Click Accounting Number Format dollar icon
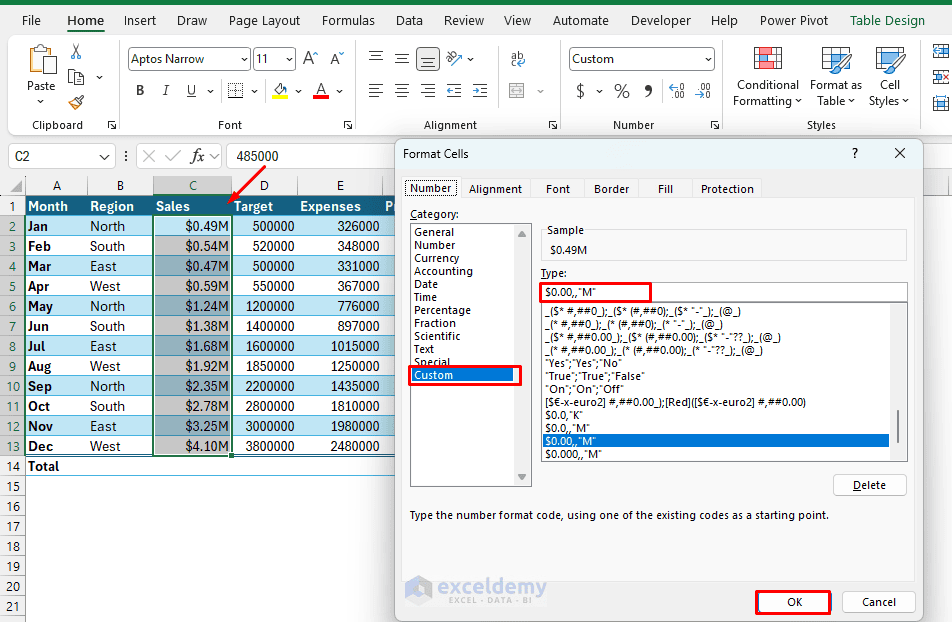 click(x=580, y=91)
